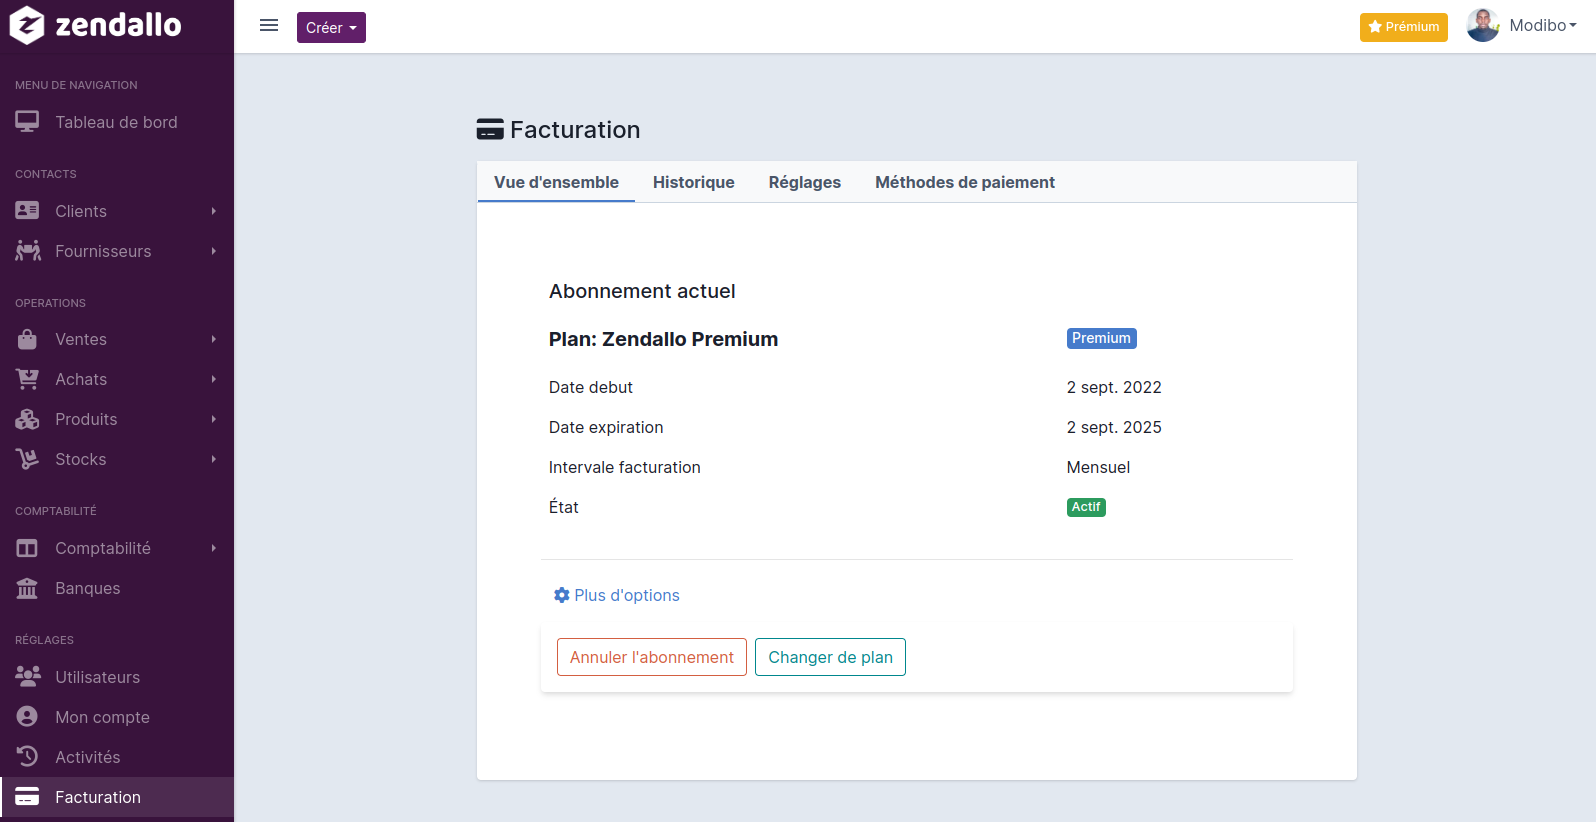This screenshot has height=822, width=1596.
Task: Open Activités page
Action: (117, 757)
